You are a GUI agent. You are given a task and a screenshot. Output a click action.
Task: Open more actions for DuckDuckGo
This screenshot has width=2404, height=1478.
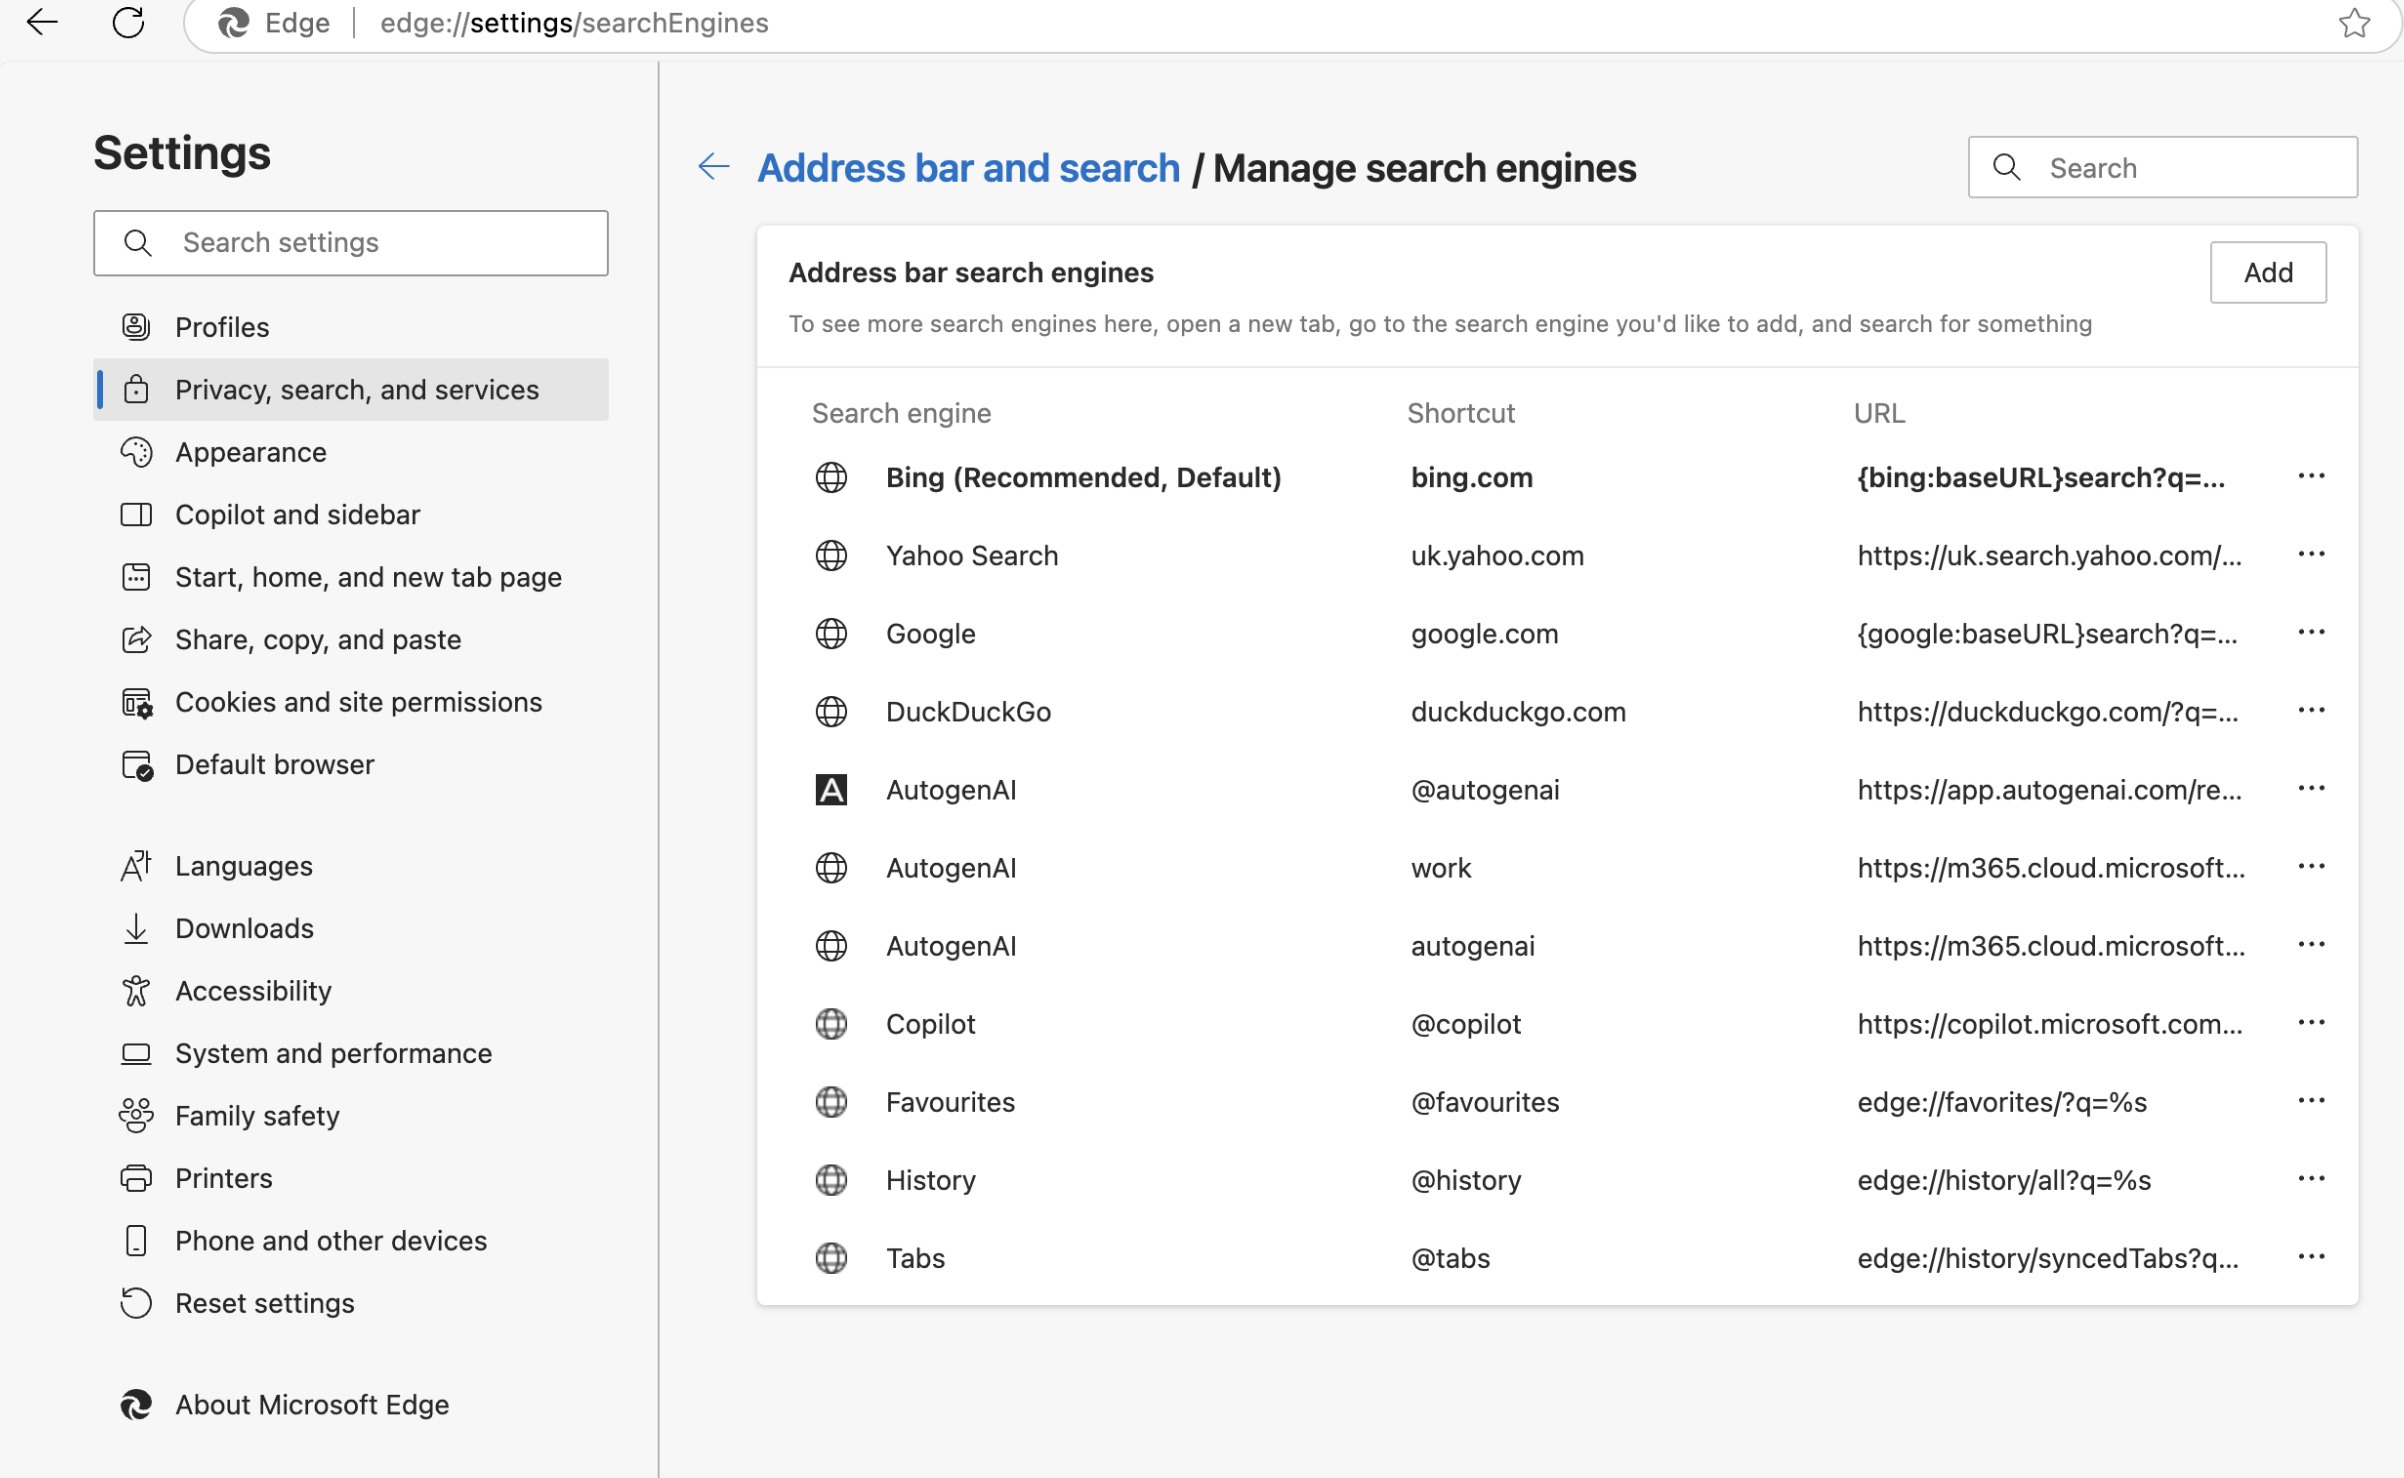pos(2311,710)
